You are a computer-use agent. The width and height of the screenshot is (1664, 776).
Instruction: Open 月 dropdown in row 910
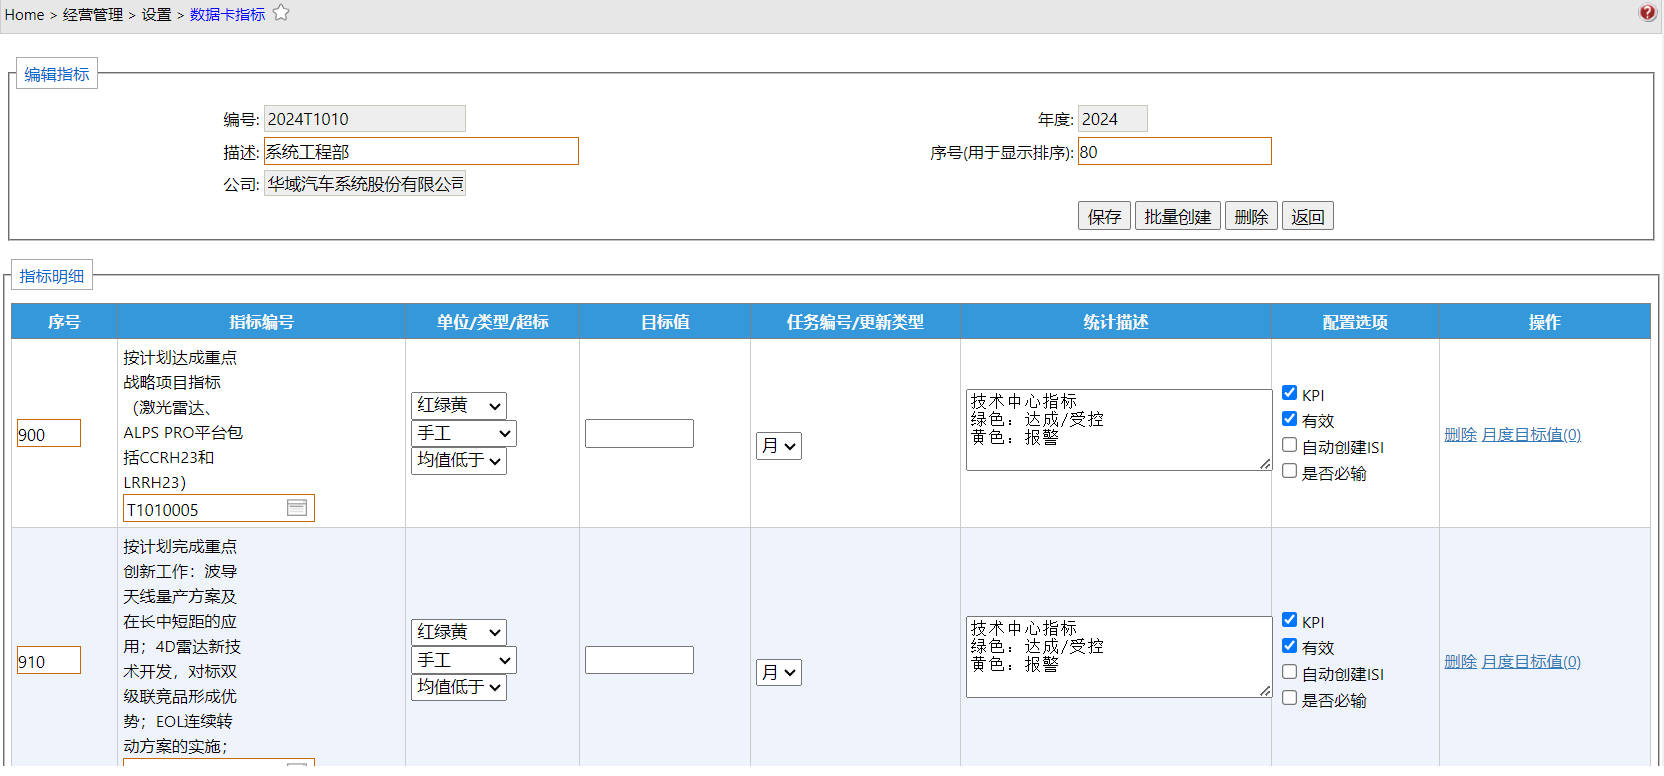(779, 673)
